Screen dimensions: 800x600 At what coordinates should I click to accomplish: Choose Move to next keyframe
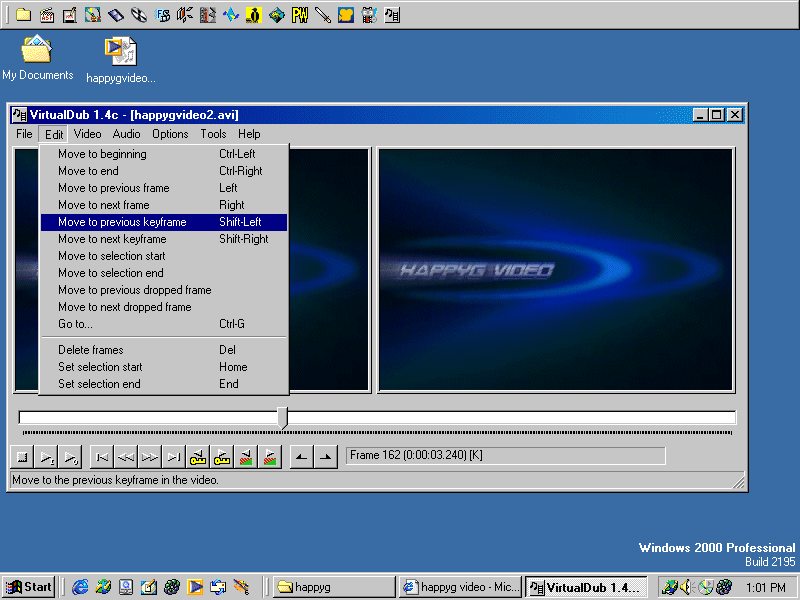(164, 239)
